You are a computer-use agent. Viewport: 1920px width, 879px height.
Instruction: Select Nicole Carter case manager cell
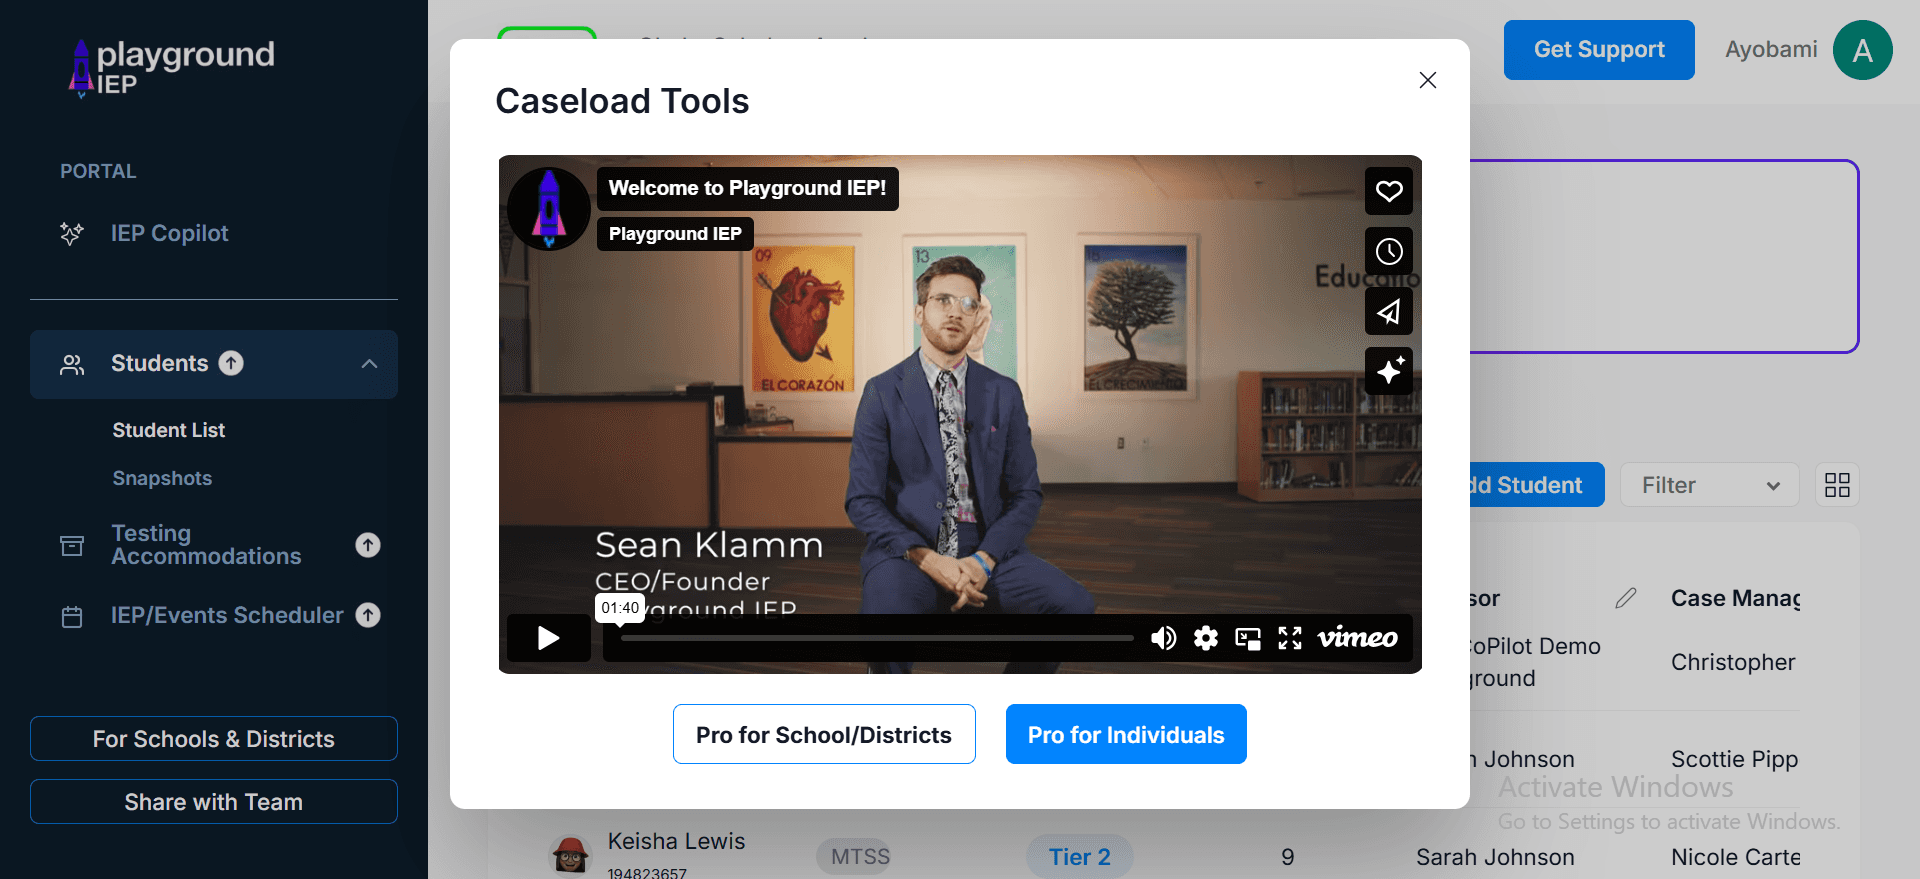1735,857
